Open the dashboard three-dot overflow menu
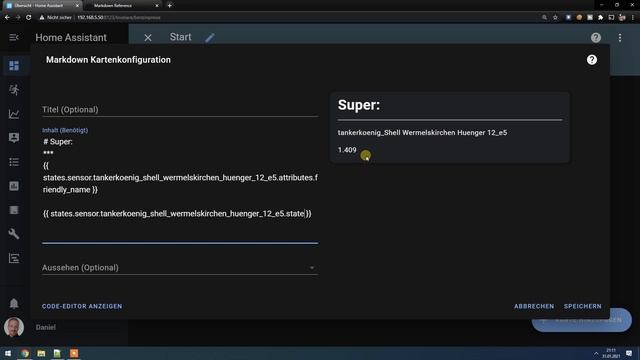The image size is (640, 360). coord(620,38)
